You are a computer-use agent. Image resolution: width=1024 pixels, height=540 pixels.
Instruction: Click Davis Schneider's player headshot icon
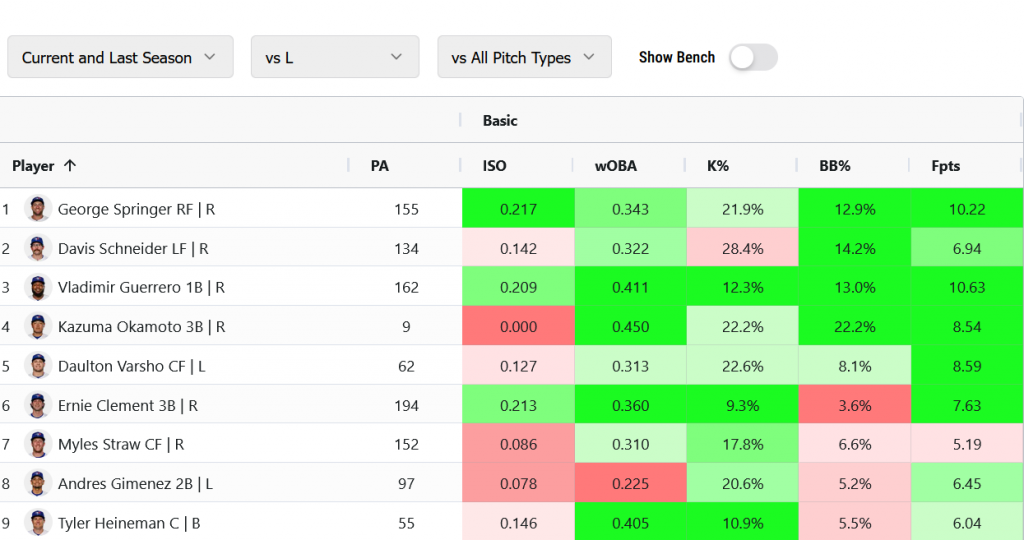pos(38,248)
